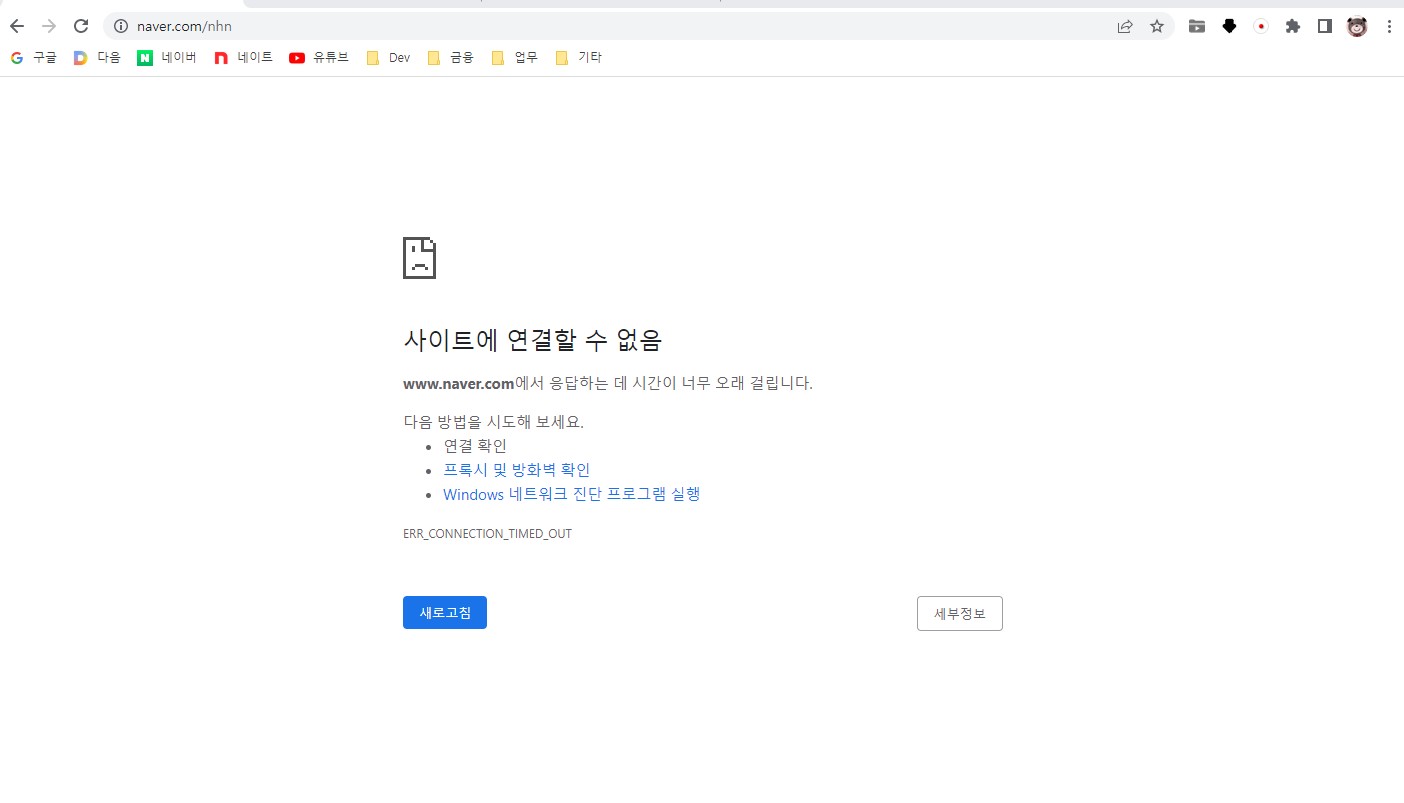1404x803 pixels.
Task: Click the forward navigation arrow
Action: [x=49, y=26]
